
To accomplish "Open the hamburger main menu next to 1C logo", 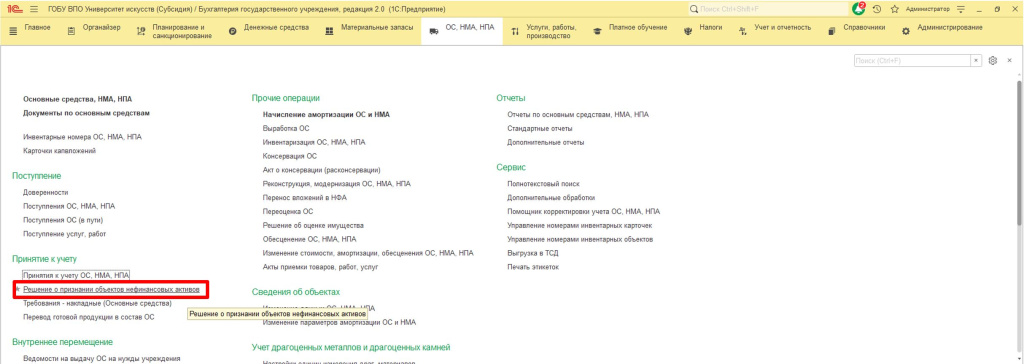I will [34, 10].
